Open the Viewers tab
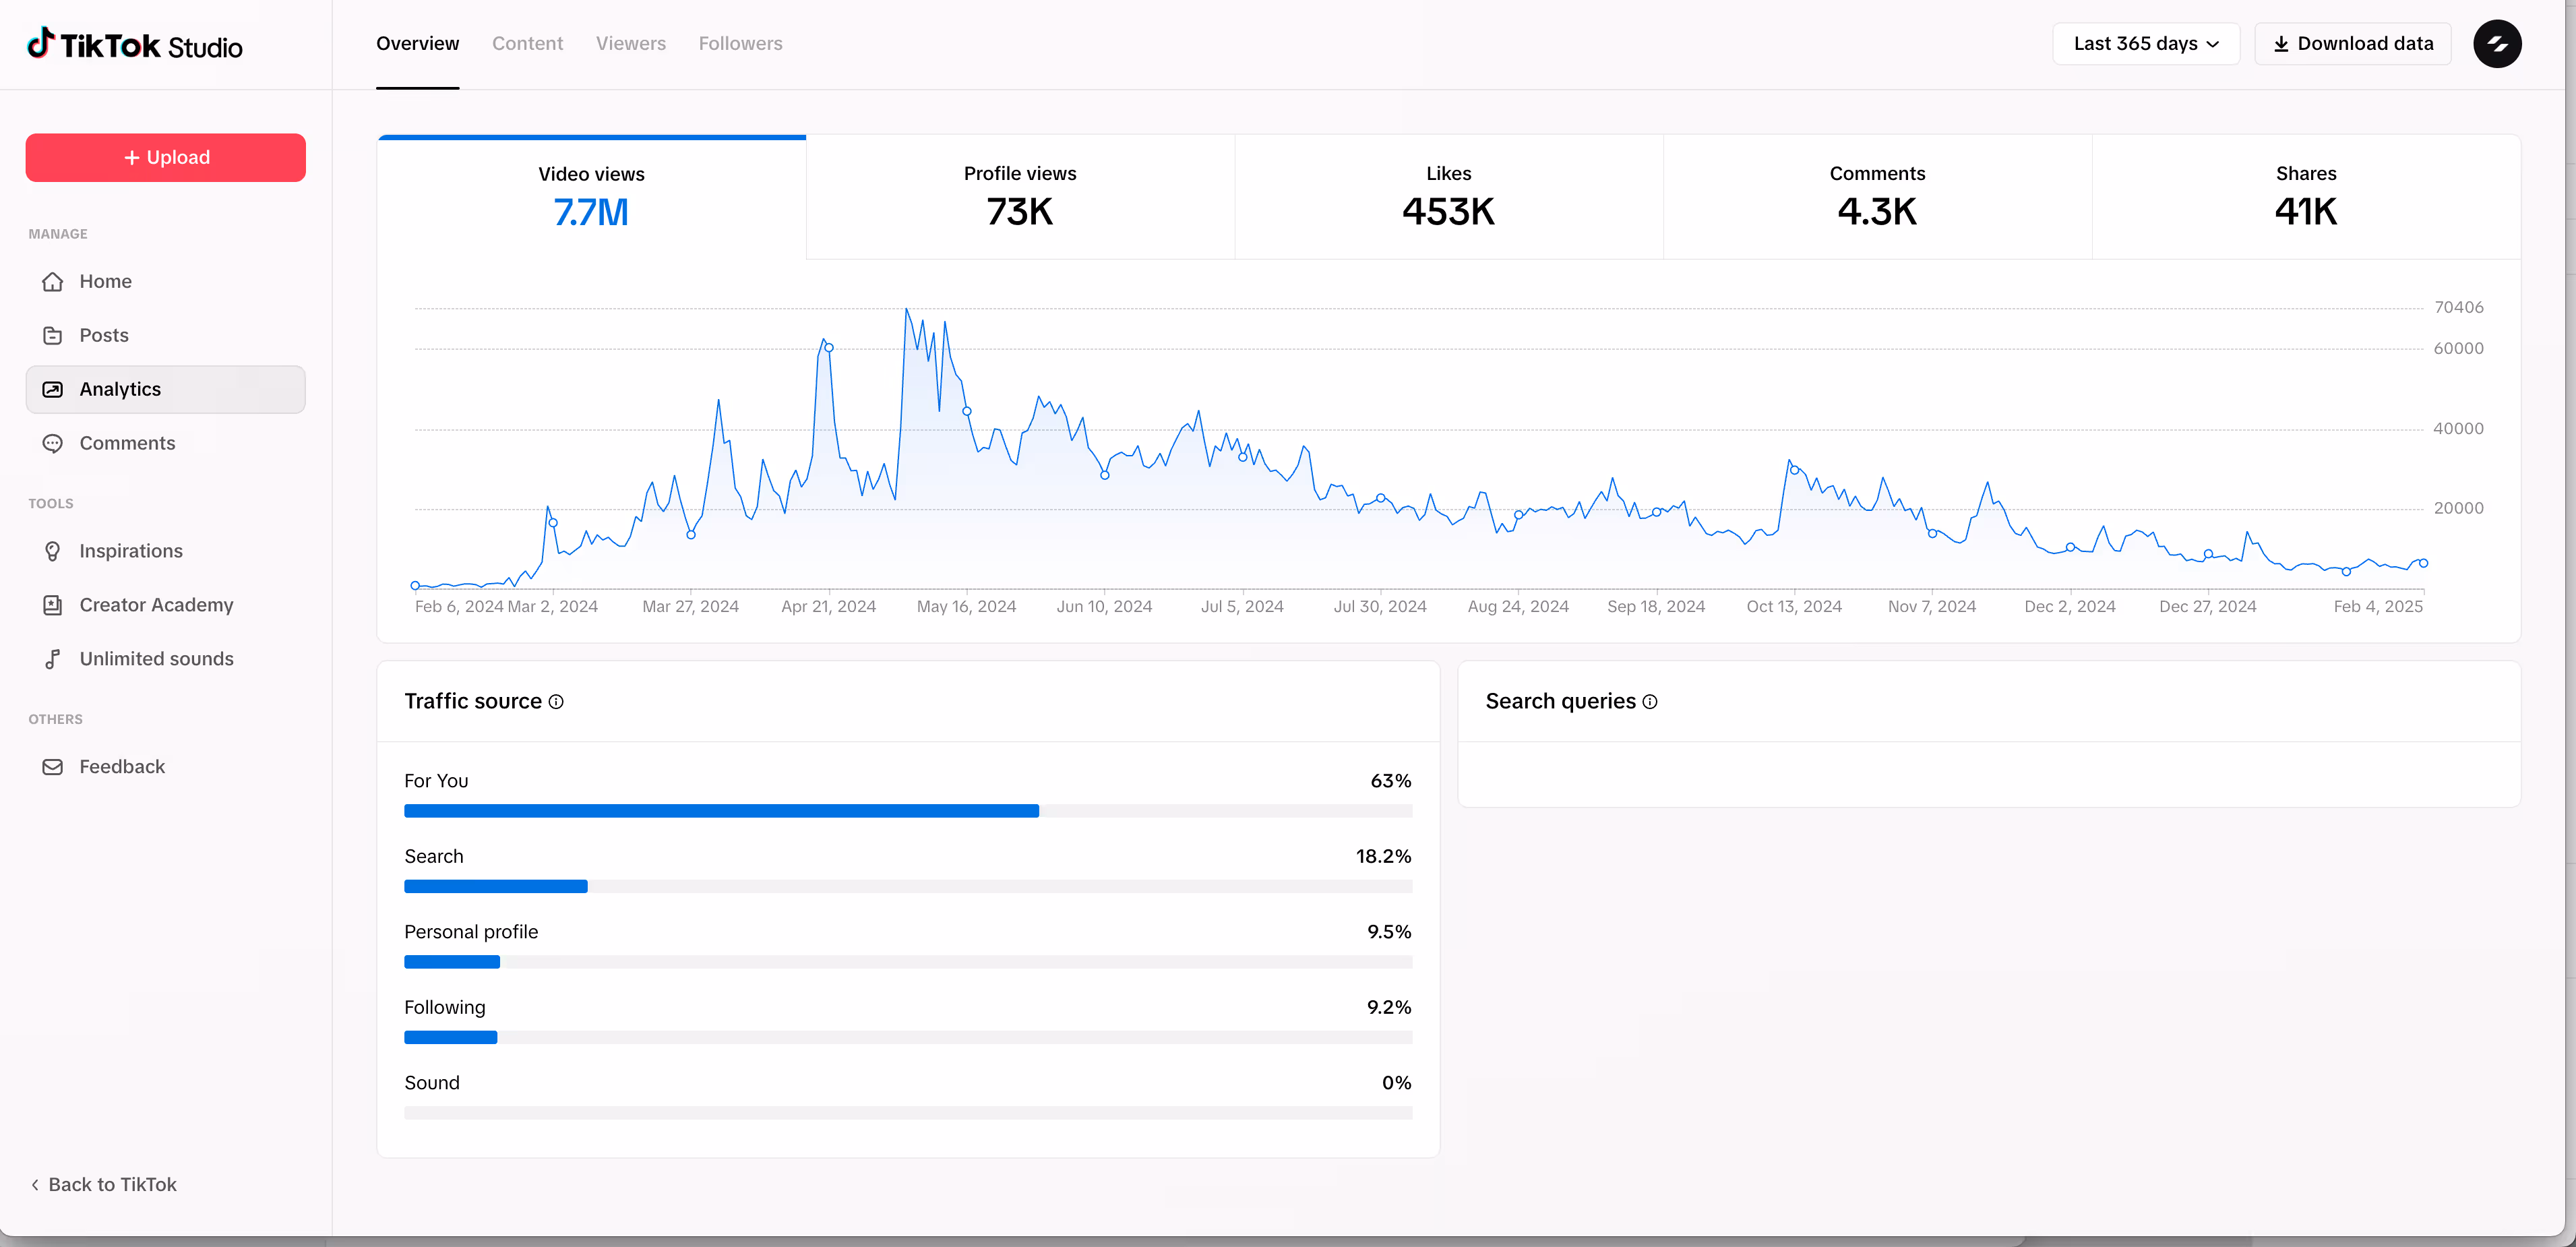Screen dimensions: 2576x1247 [630, 44]
